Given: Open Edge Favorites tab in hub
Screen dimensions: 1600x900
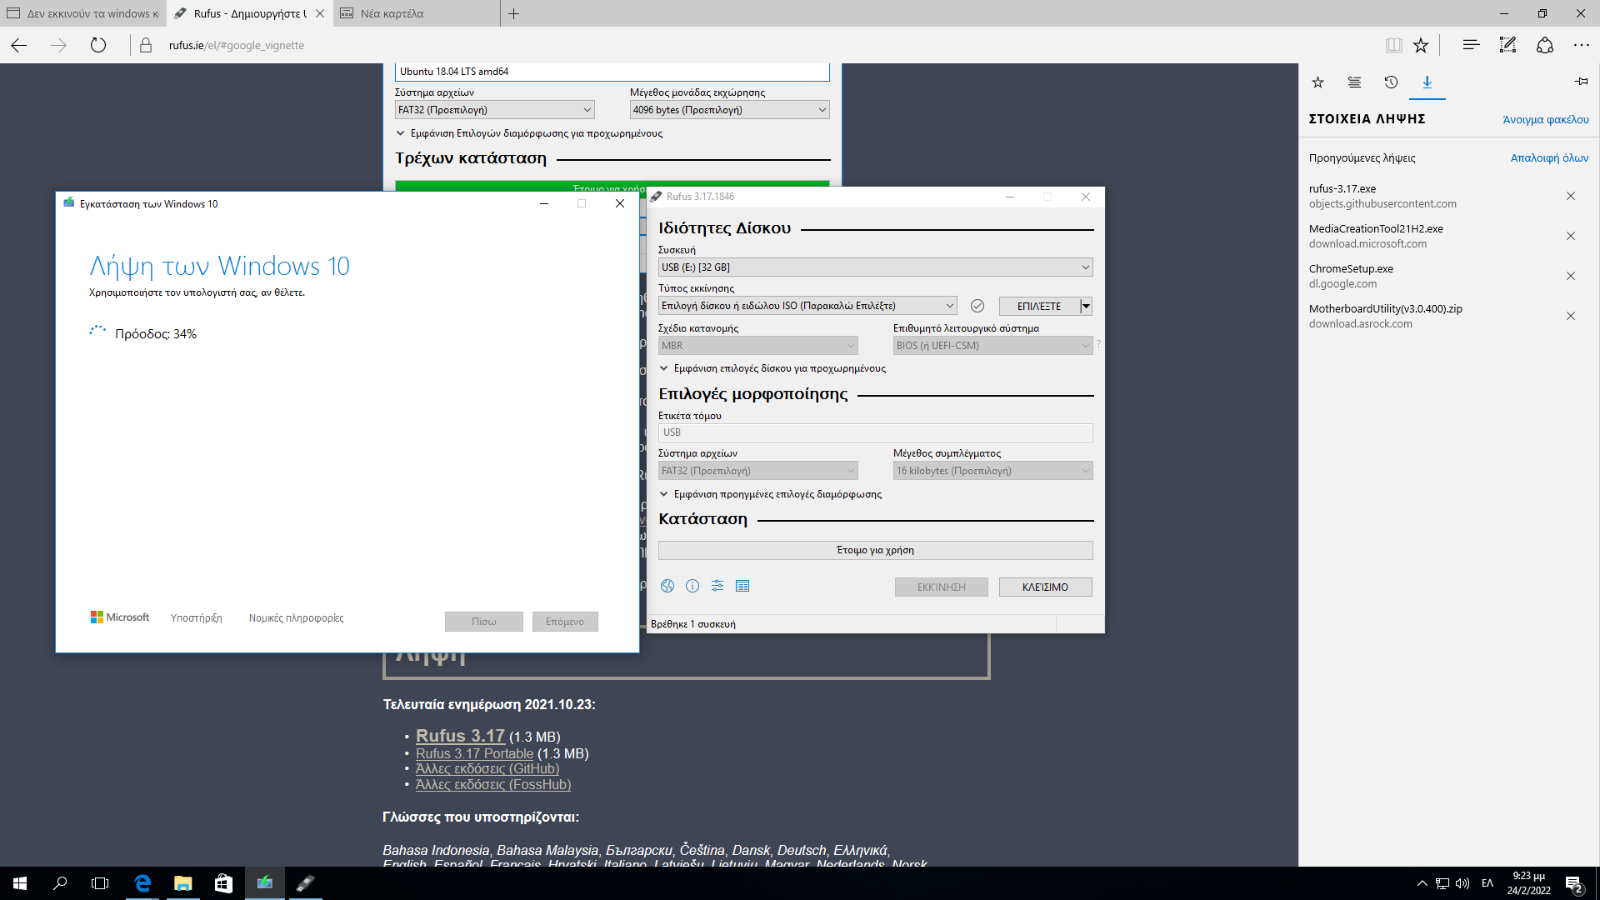Looking at the screenshot, I should (1318, 82).
